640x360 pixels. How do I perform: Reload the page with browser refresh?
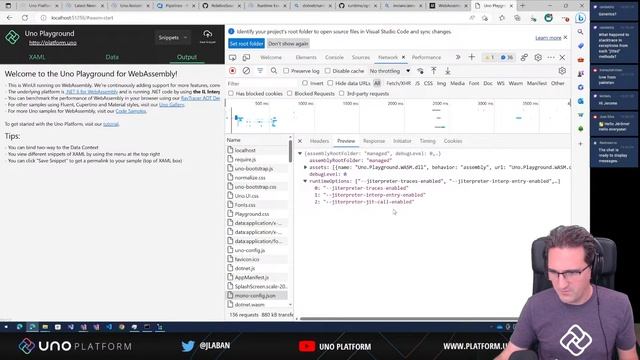(25, 18)
